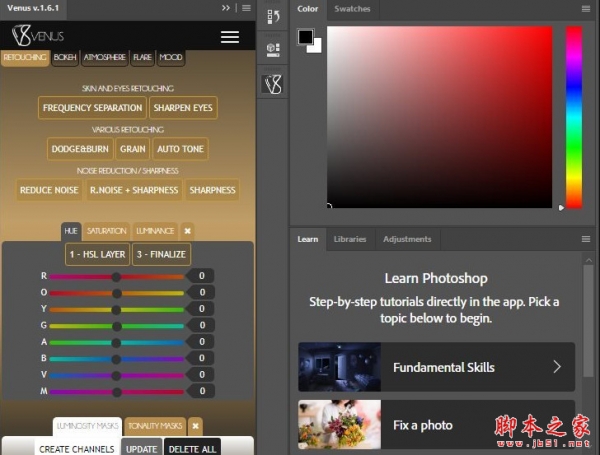Expand the Fundamental Skills chevron
The height and width of the screenshot is (455, 600).
pyautogui.click(x=557, y=367)
